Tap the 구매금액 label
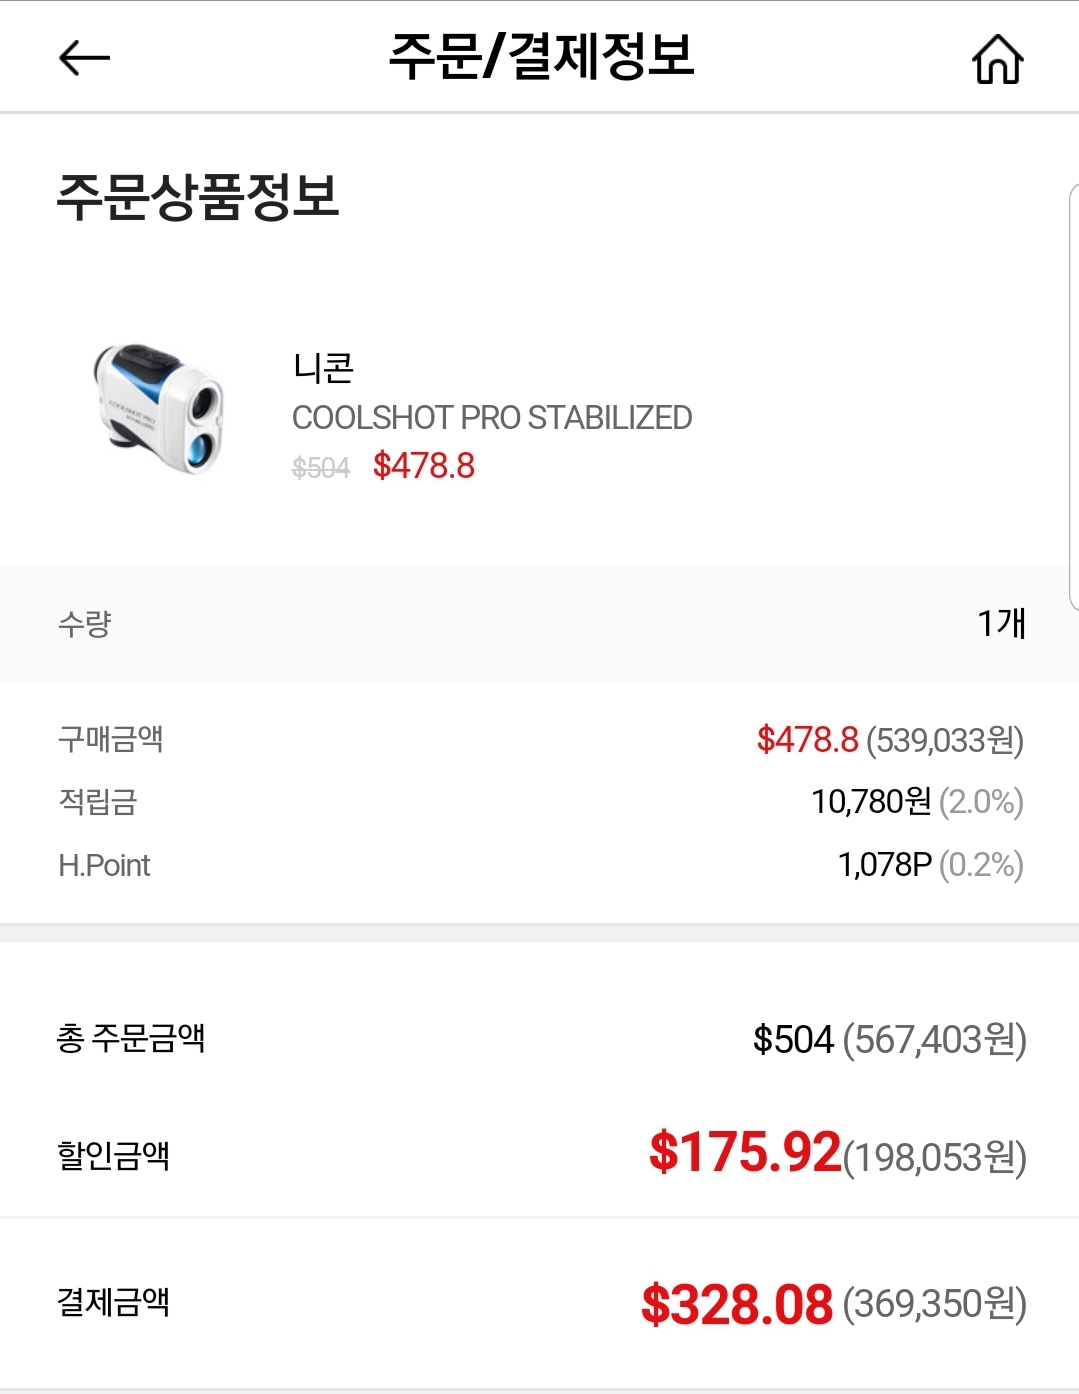The image size is (1079, 1394). pyautogui.click(x=111, y=739)
